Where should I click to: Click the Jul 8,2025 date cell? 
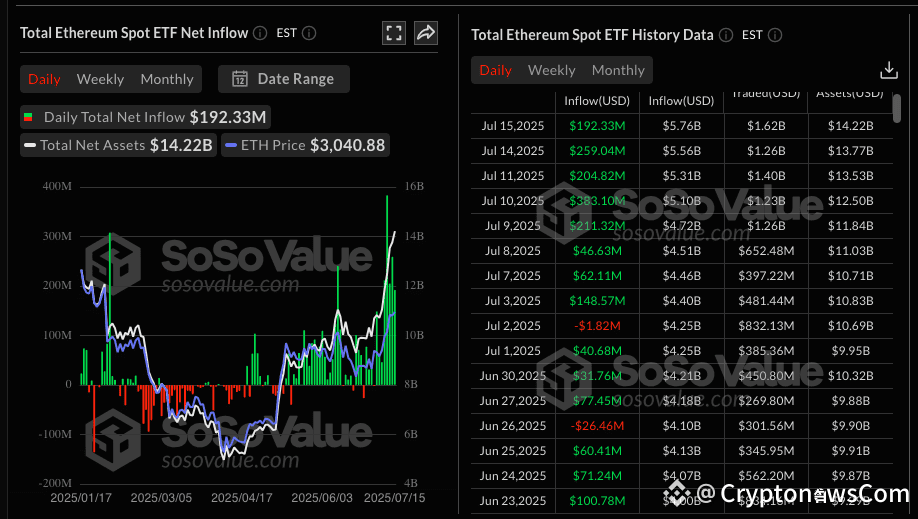513,251
